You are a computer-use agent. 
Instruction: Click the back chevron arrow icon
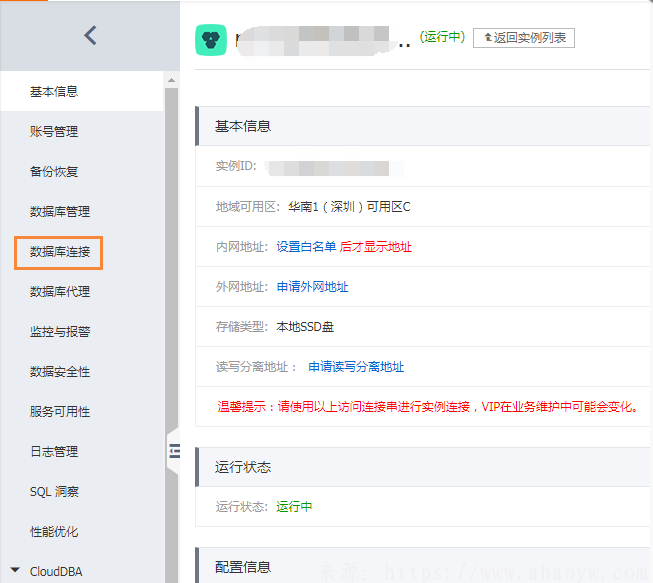pos(90,36)
